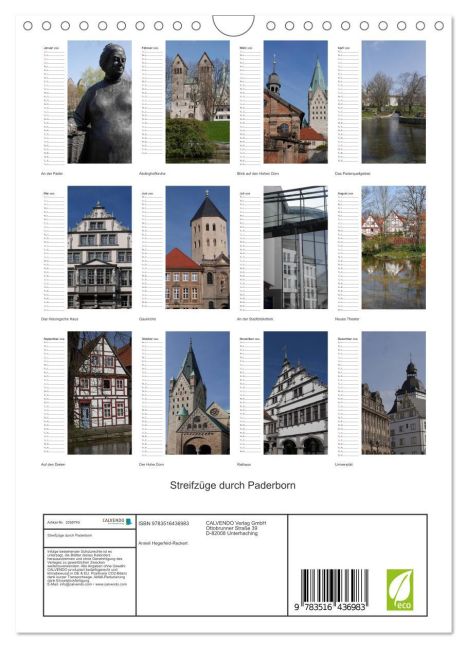Click the author name 'Anneli Hegerfeld-Reckert'
This screenshot has height=648, width=467.
[x=163, y=543]
